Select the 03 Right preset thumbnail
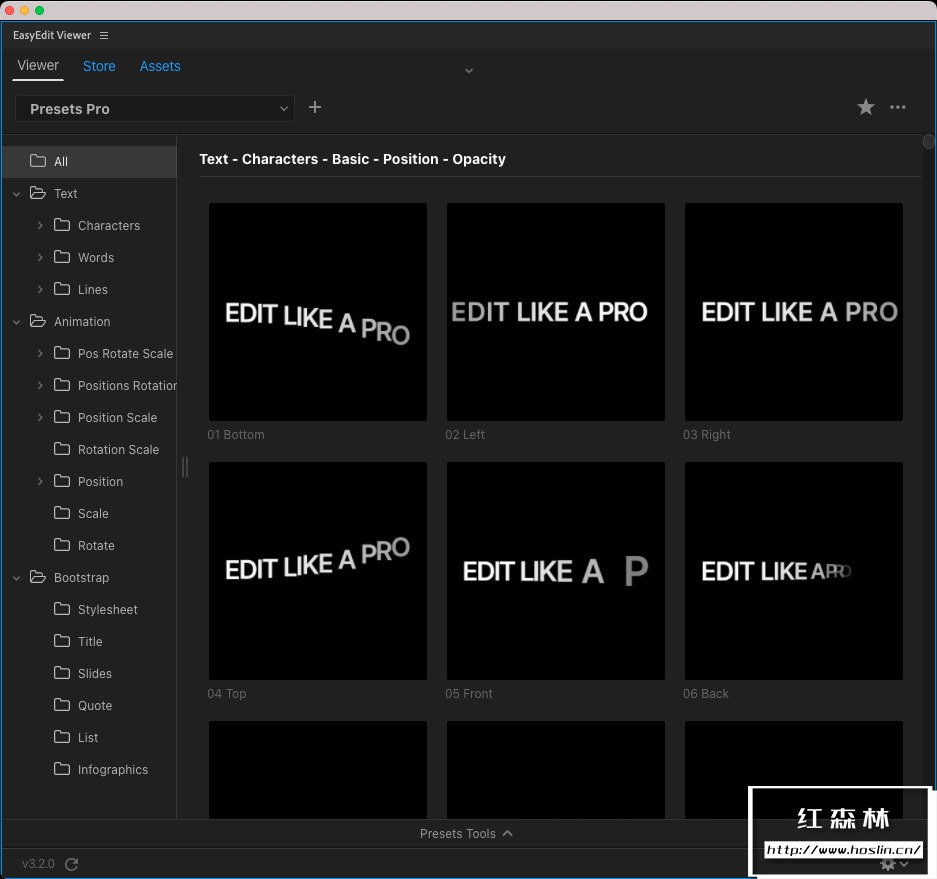 794,312
